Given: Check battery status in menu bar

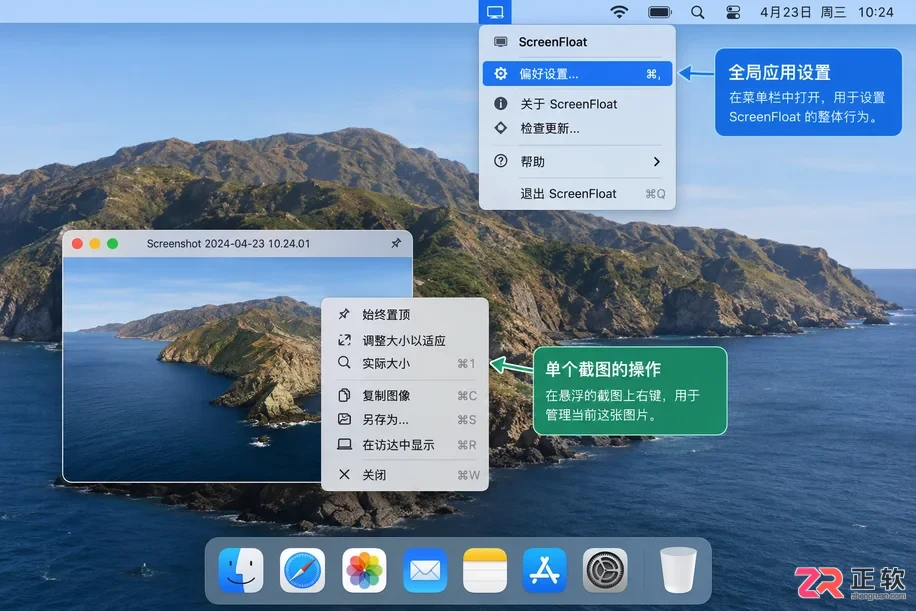Looking at the screenshot, I should (x=660, y=12).
